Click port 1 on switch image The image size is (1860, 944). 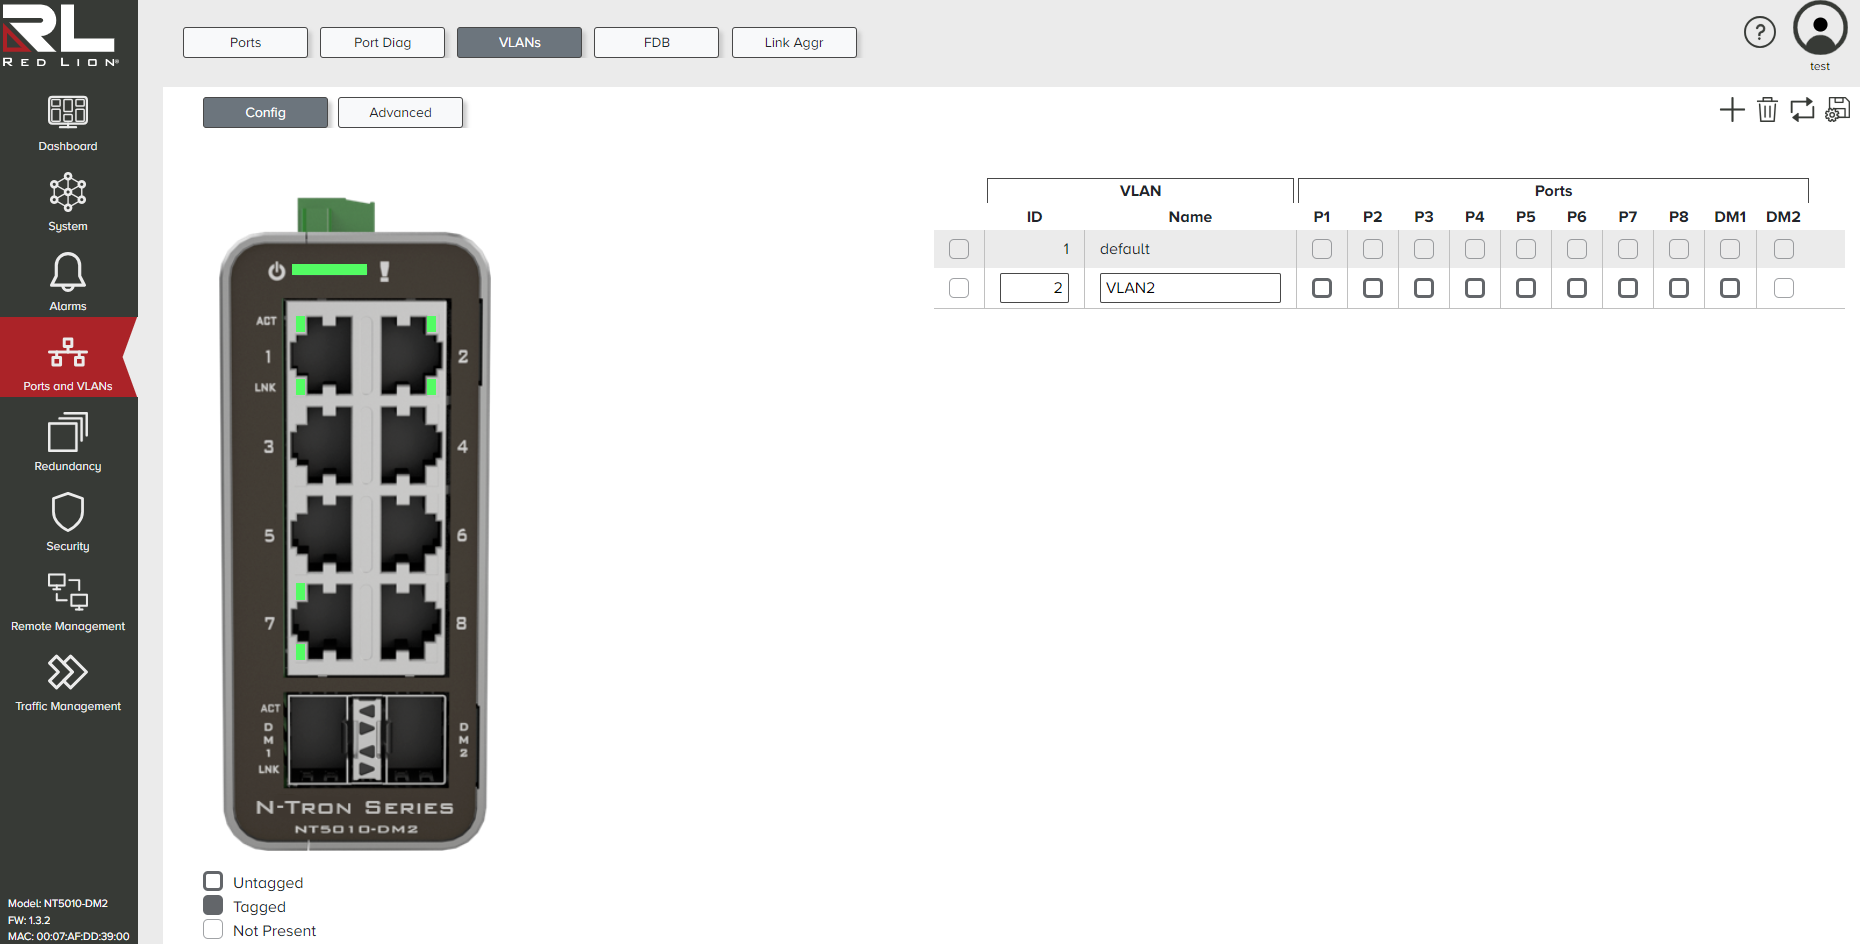pos(322,355)
